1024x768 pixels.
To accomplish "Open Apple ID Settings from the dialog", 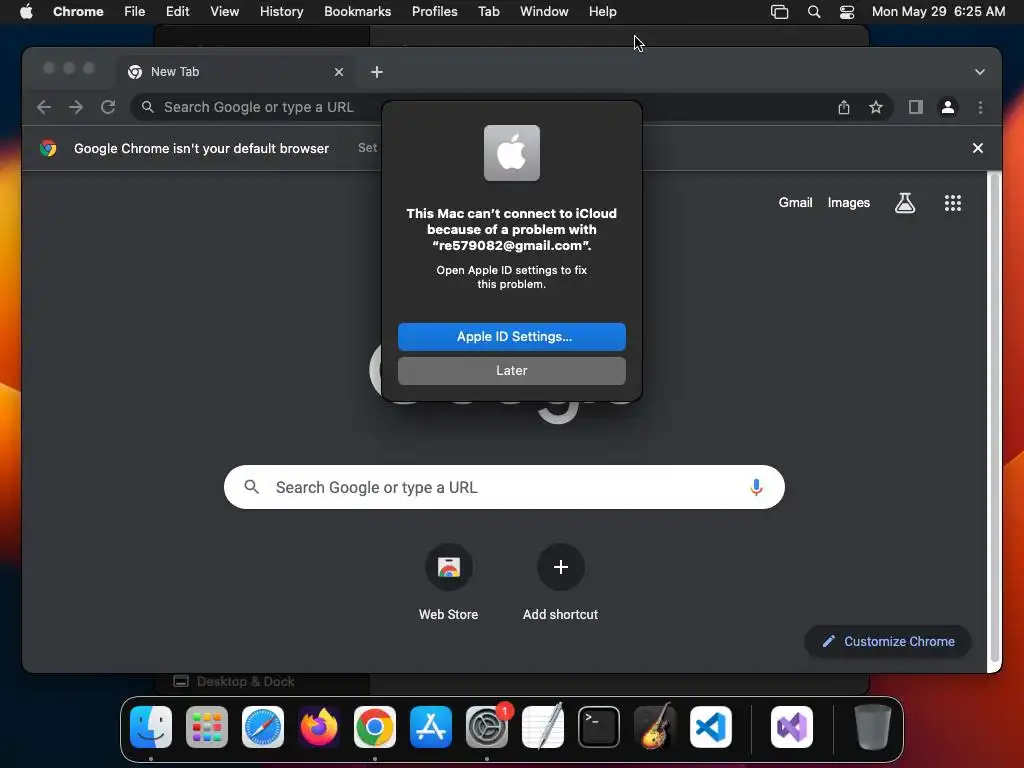I will [511, 336].
